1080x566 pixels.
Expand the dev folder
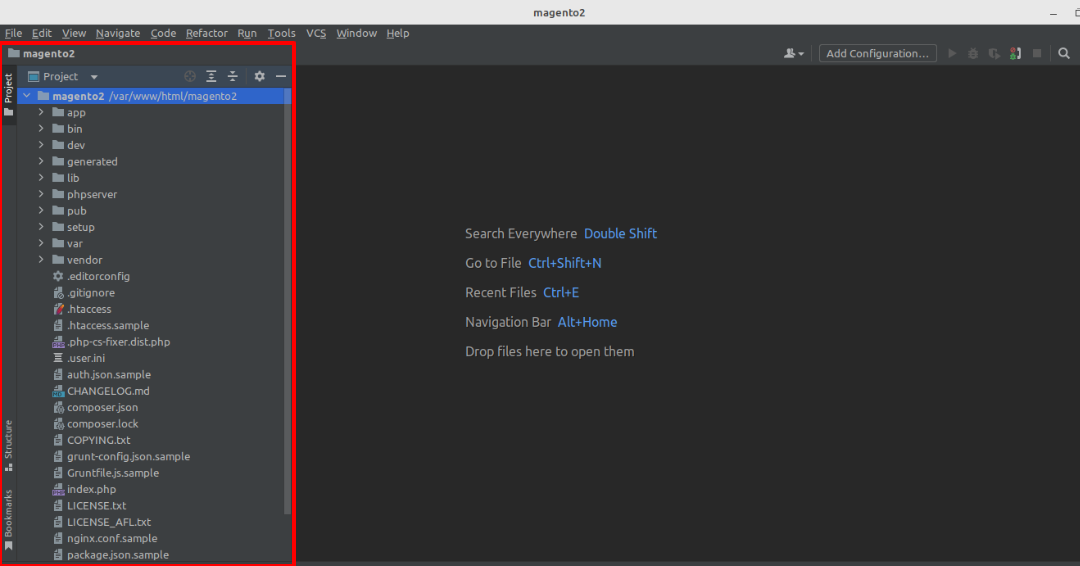point(41,145)
